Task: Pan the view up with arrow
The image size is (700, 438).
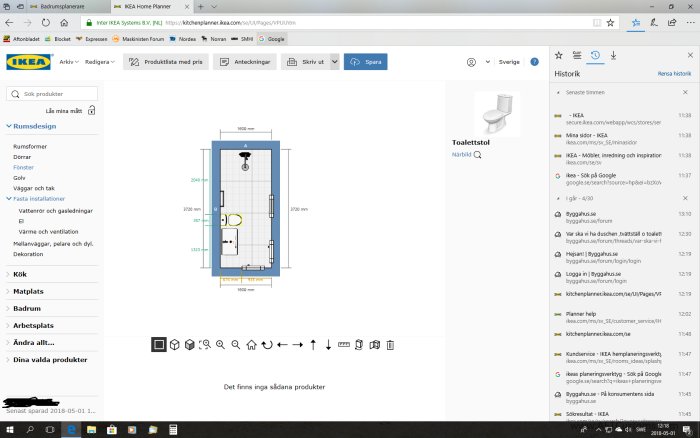Action: [x=313, y=345]
